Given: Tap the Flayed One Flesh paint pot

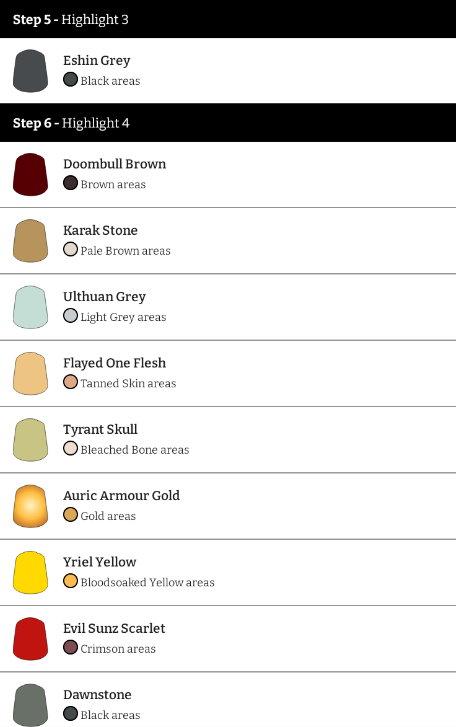Looking at the screenshot, I should 31,373.
